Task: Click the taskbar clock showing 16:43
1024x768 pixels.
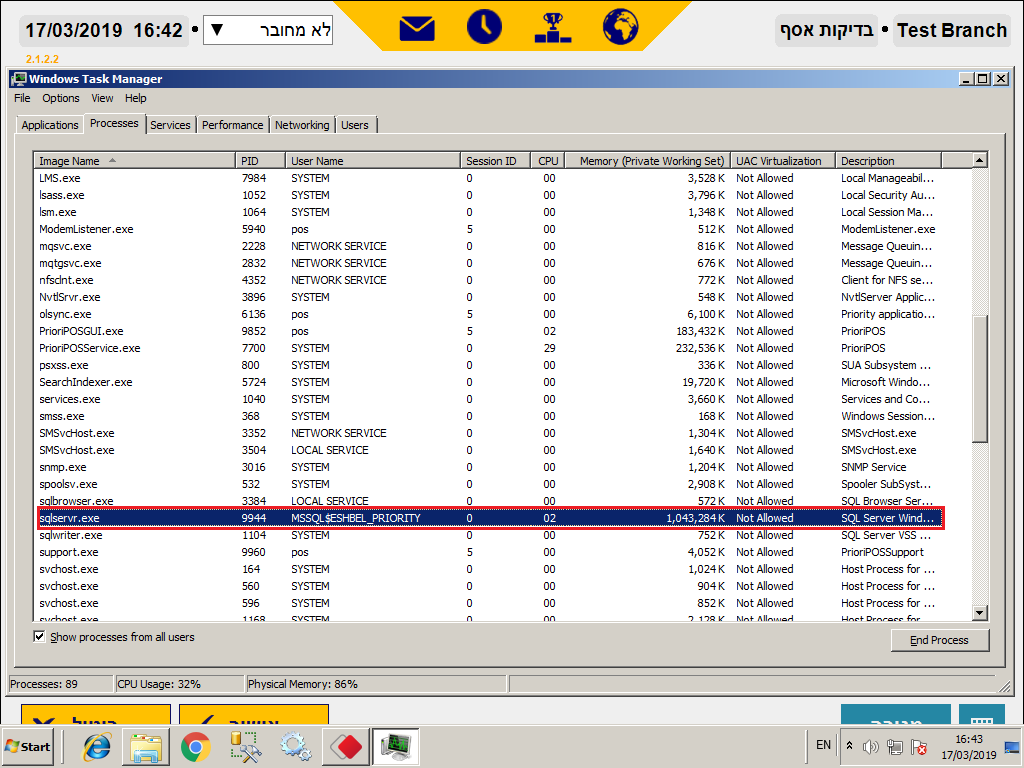Action: tap(968, 746)
